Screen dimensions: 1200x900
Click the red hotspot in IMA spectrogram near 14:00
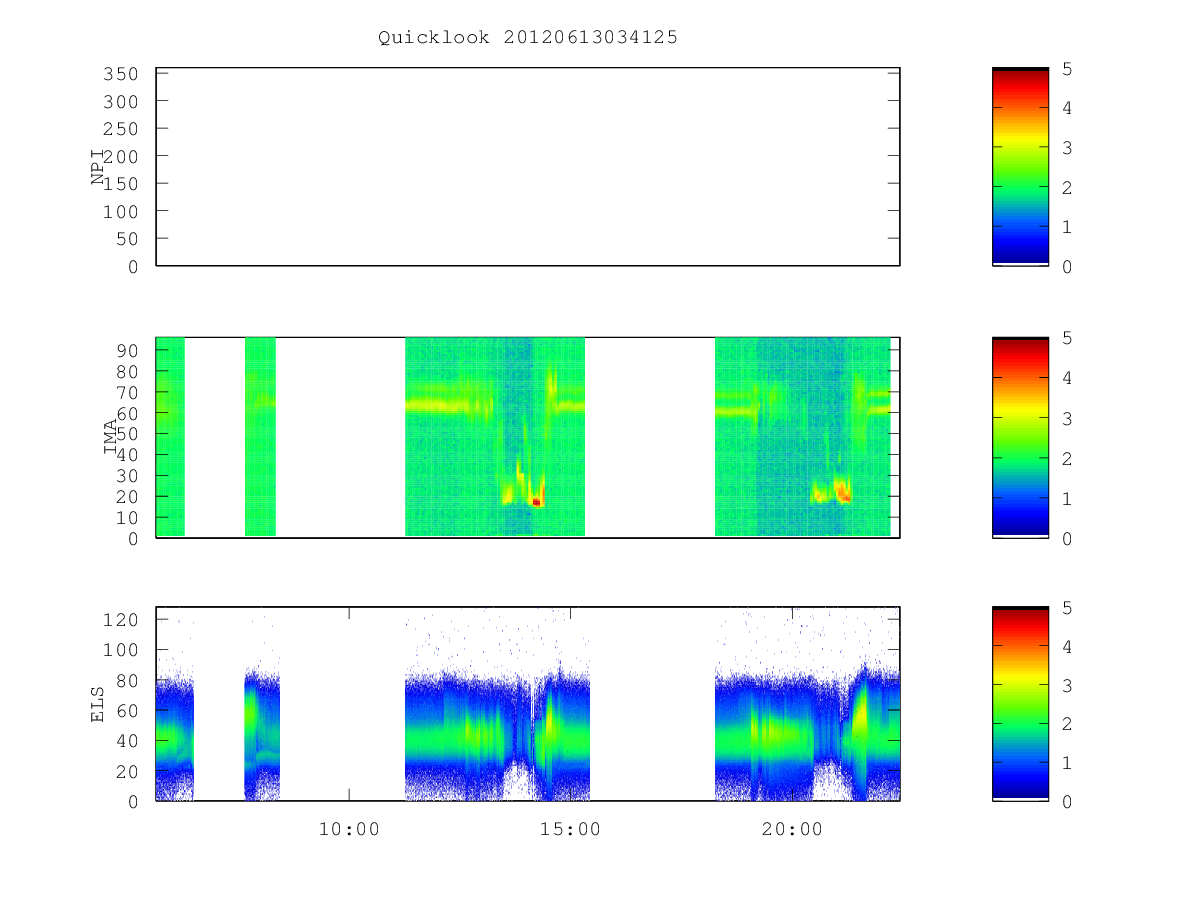[x=536, y=502]
